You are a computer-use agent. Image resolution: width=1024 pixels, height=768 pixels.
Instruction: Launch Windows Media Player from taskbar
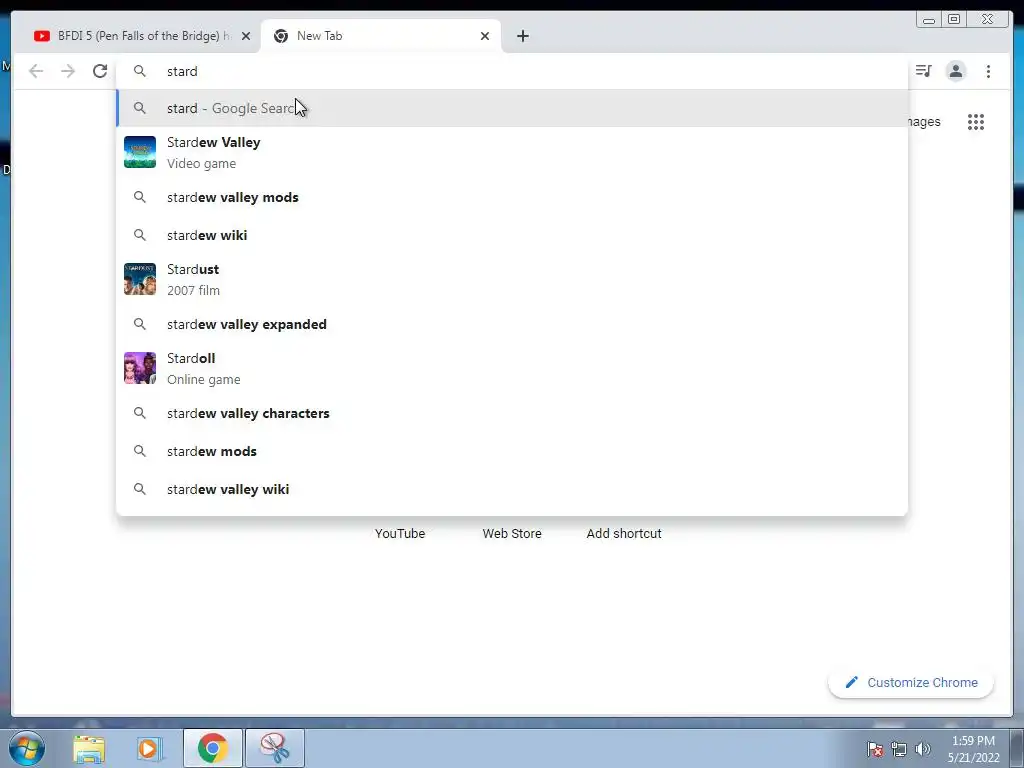click(x=150, y=749)
